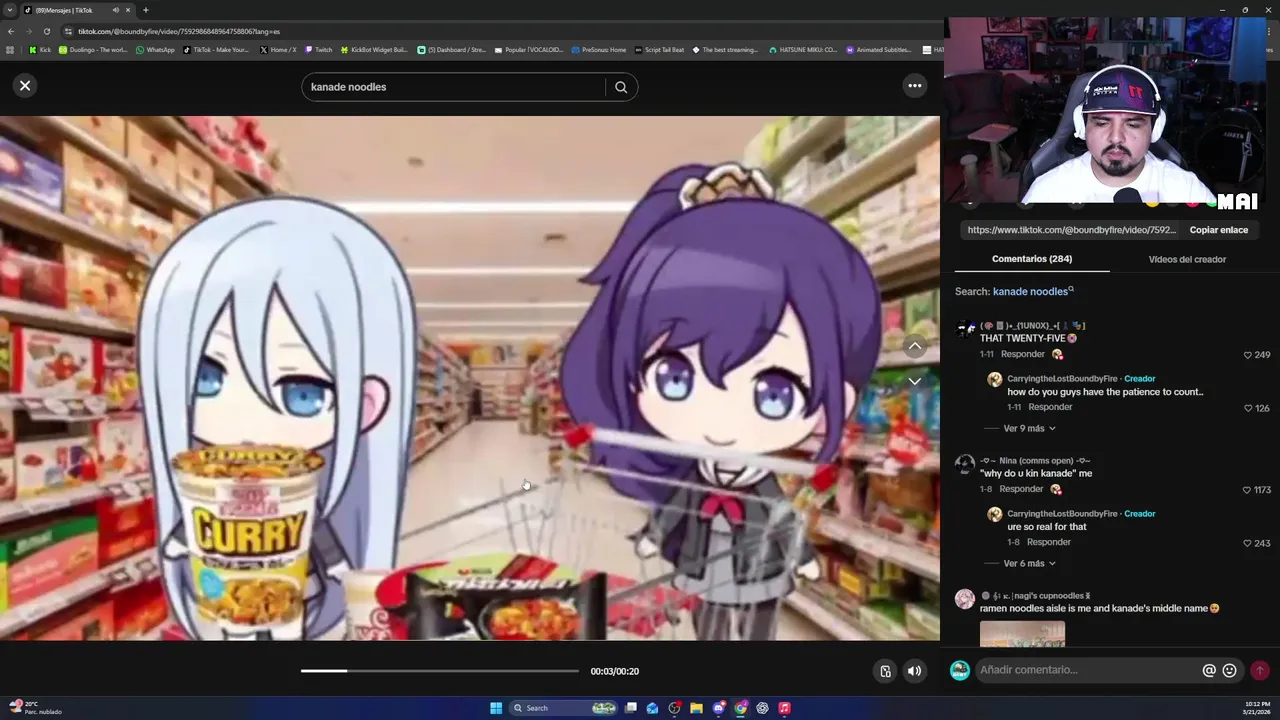Open File Explorer from the taskbar

point(697,708)
